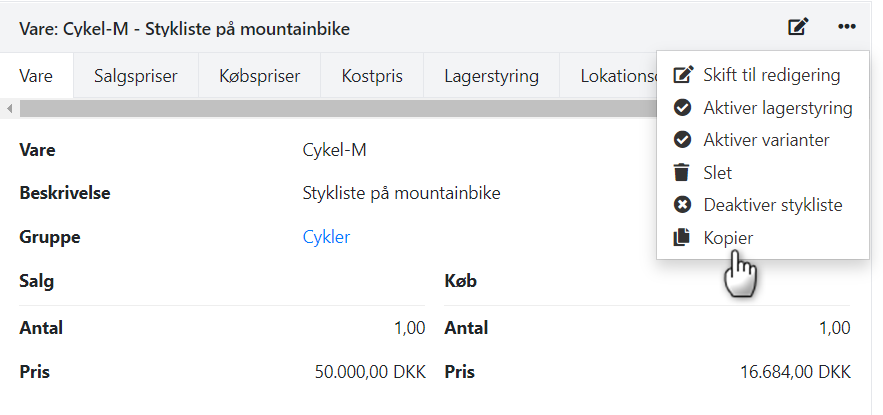Select Skift til redigering menu entry

pyautogui.click(x=771, y=75)
